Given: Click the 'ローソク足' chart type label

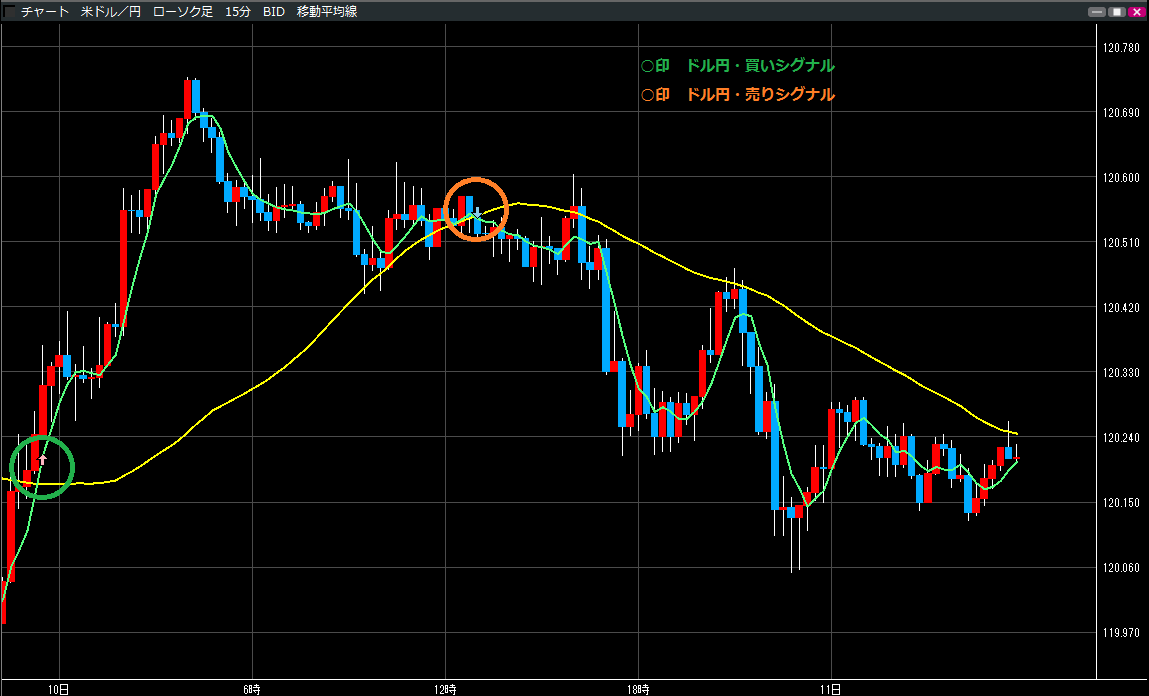Looking at the screenshot, I should pos(182,12).
